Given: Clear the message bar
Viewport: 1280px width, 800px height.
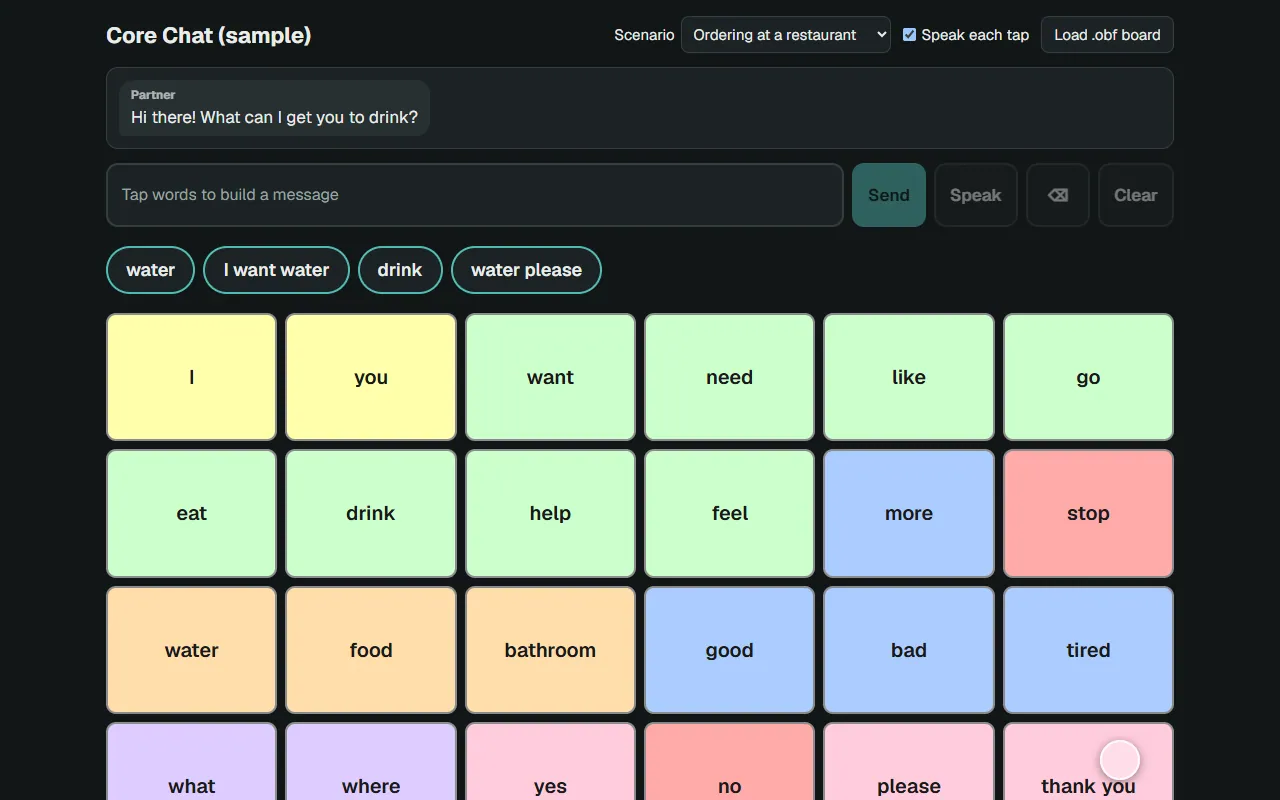Looking at the screenshot, I should tap(1136, 195).
